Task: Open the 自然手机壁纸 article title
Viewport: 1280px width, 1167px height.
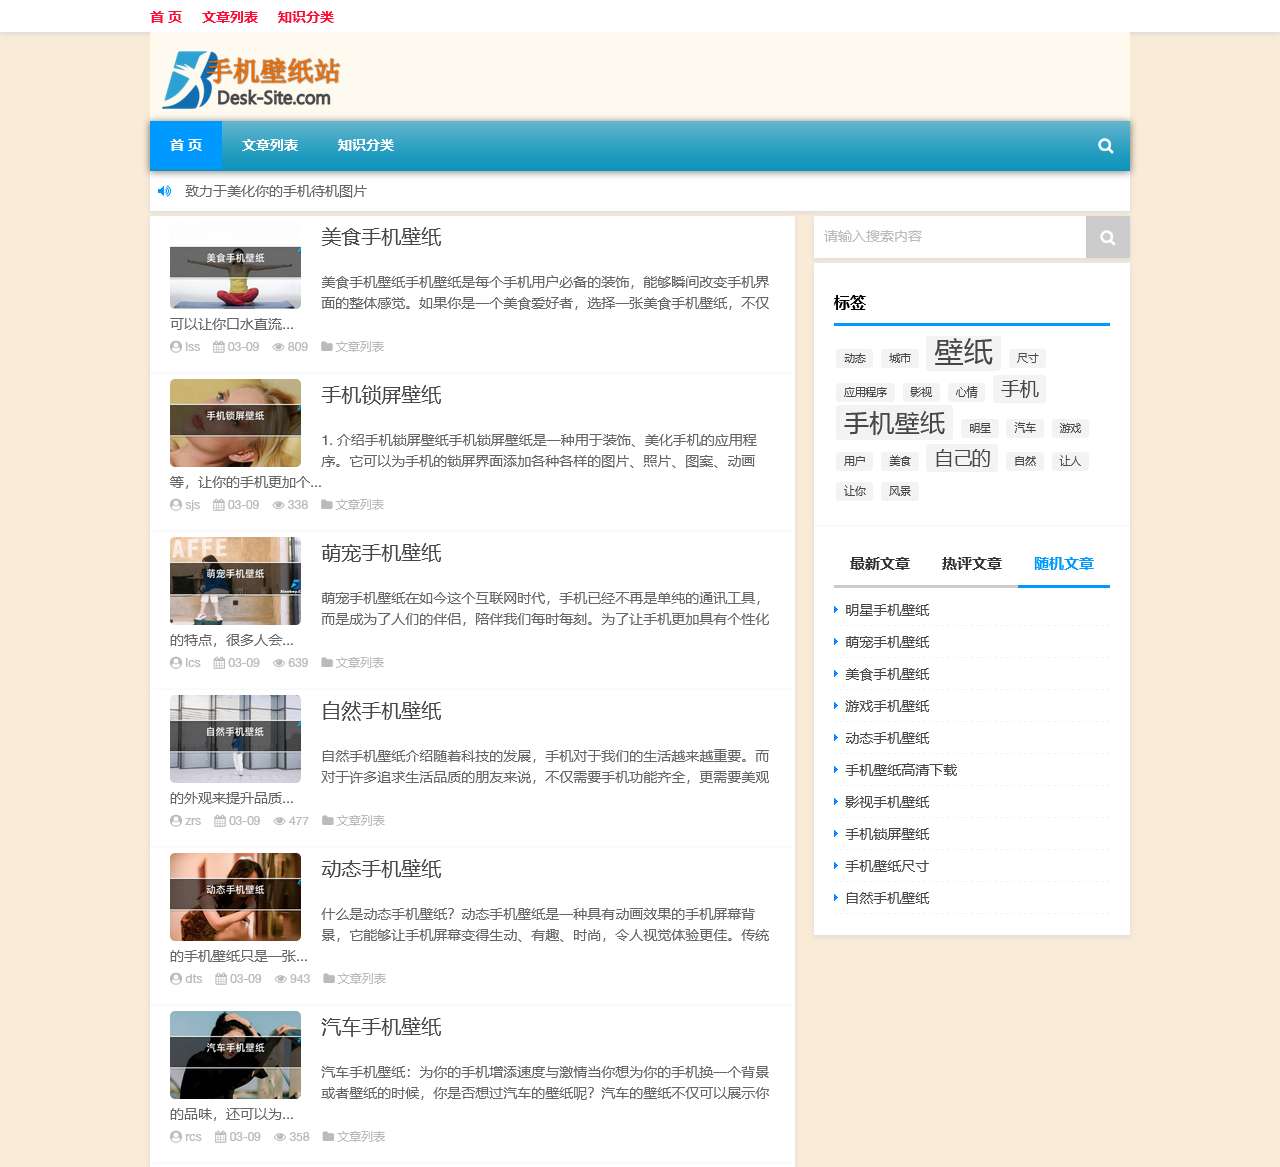Action: [x=381, y=711]
